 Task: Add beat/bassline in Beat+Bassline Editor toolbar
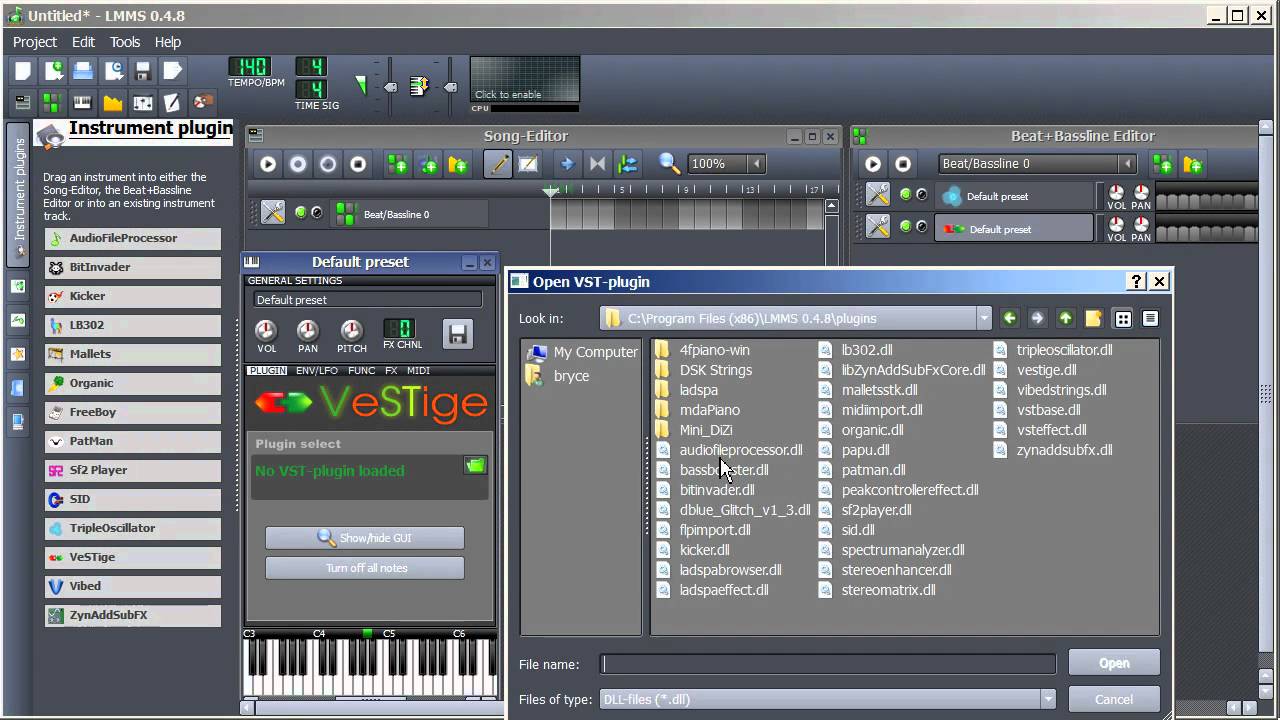1162,164
